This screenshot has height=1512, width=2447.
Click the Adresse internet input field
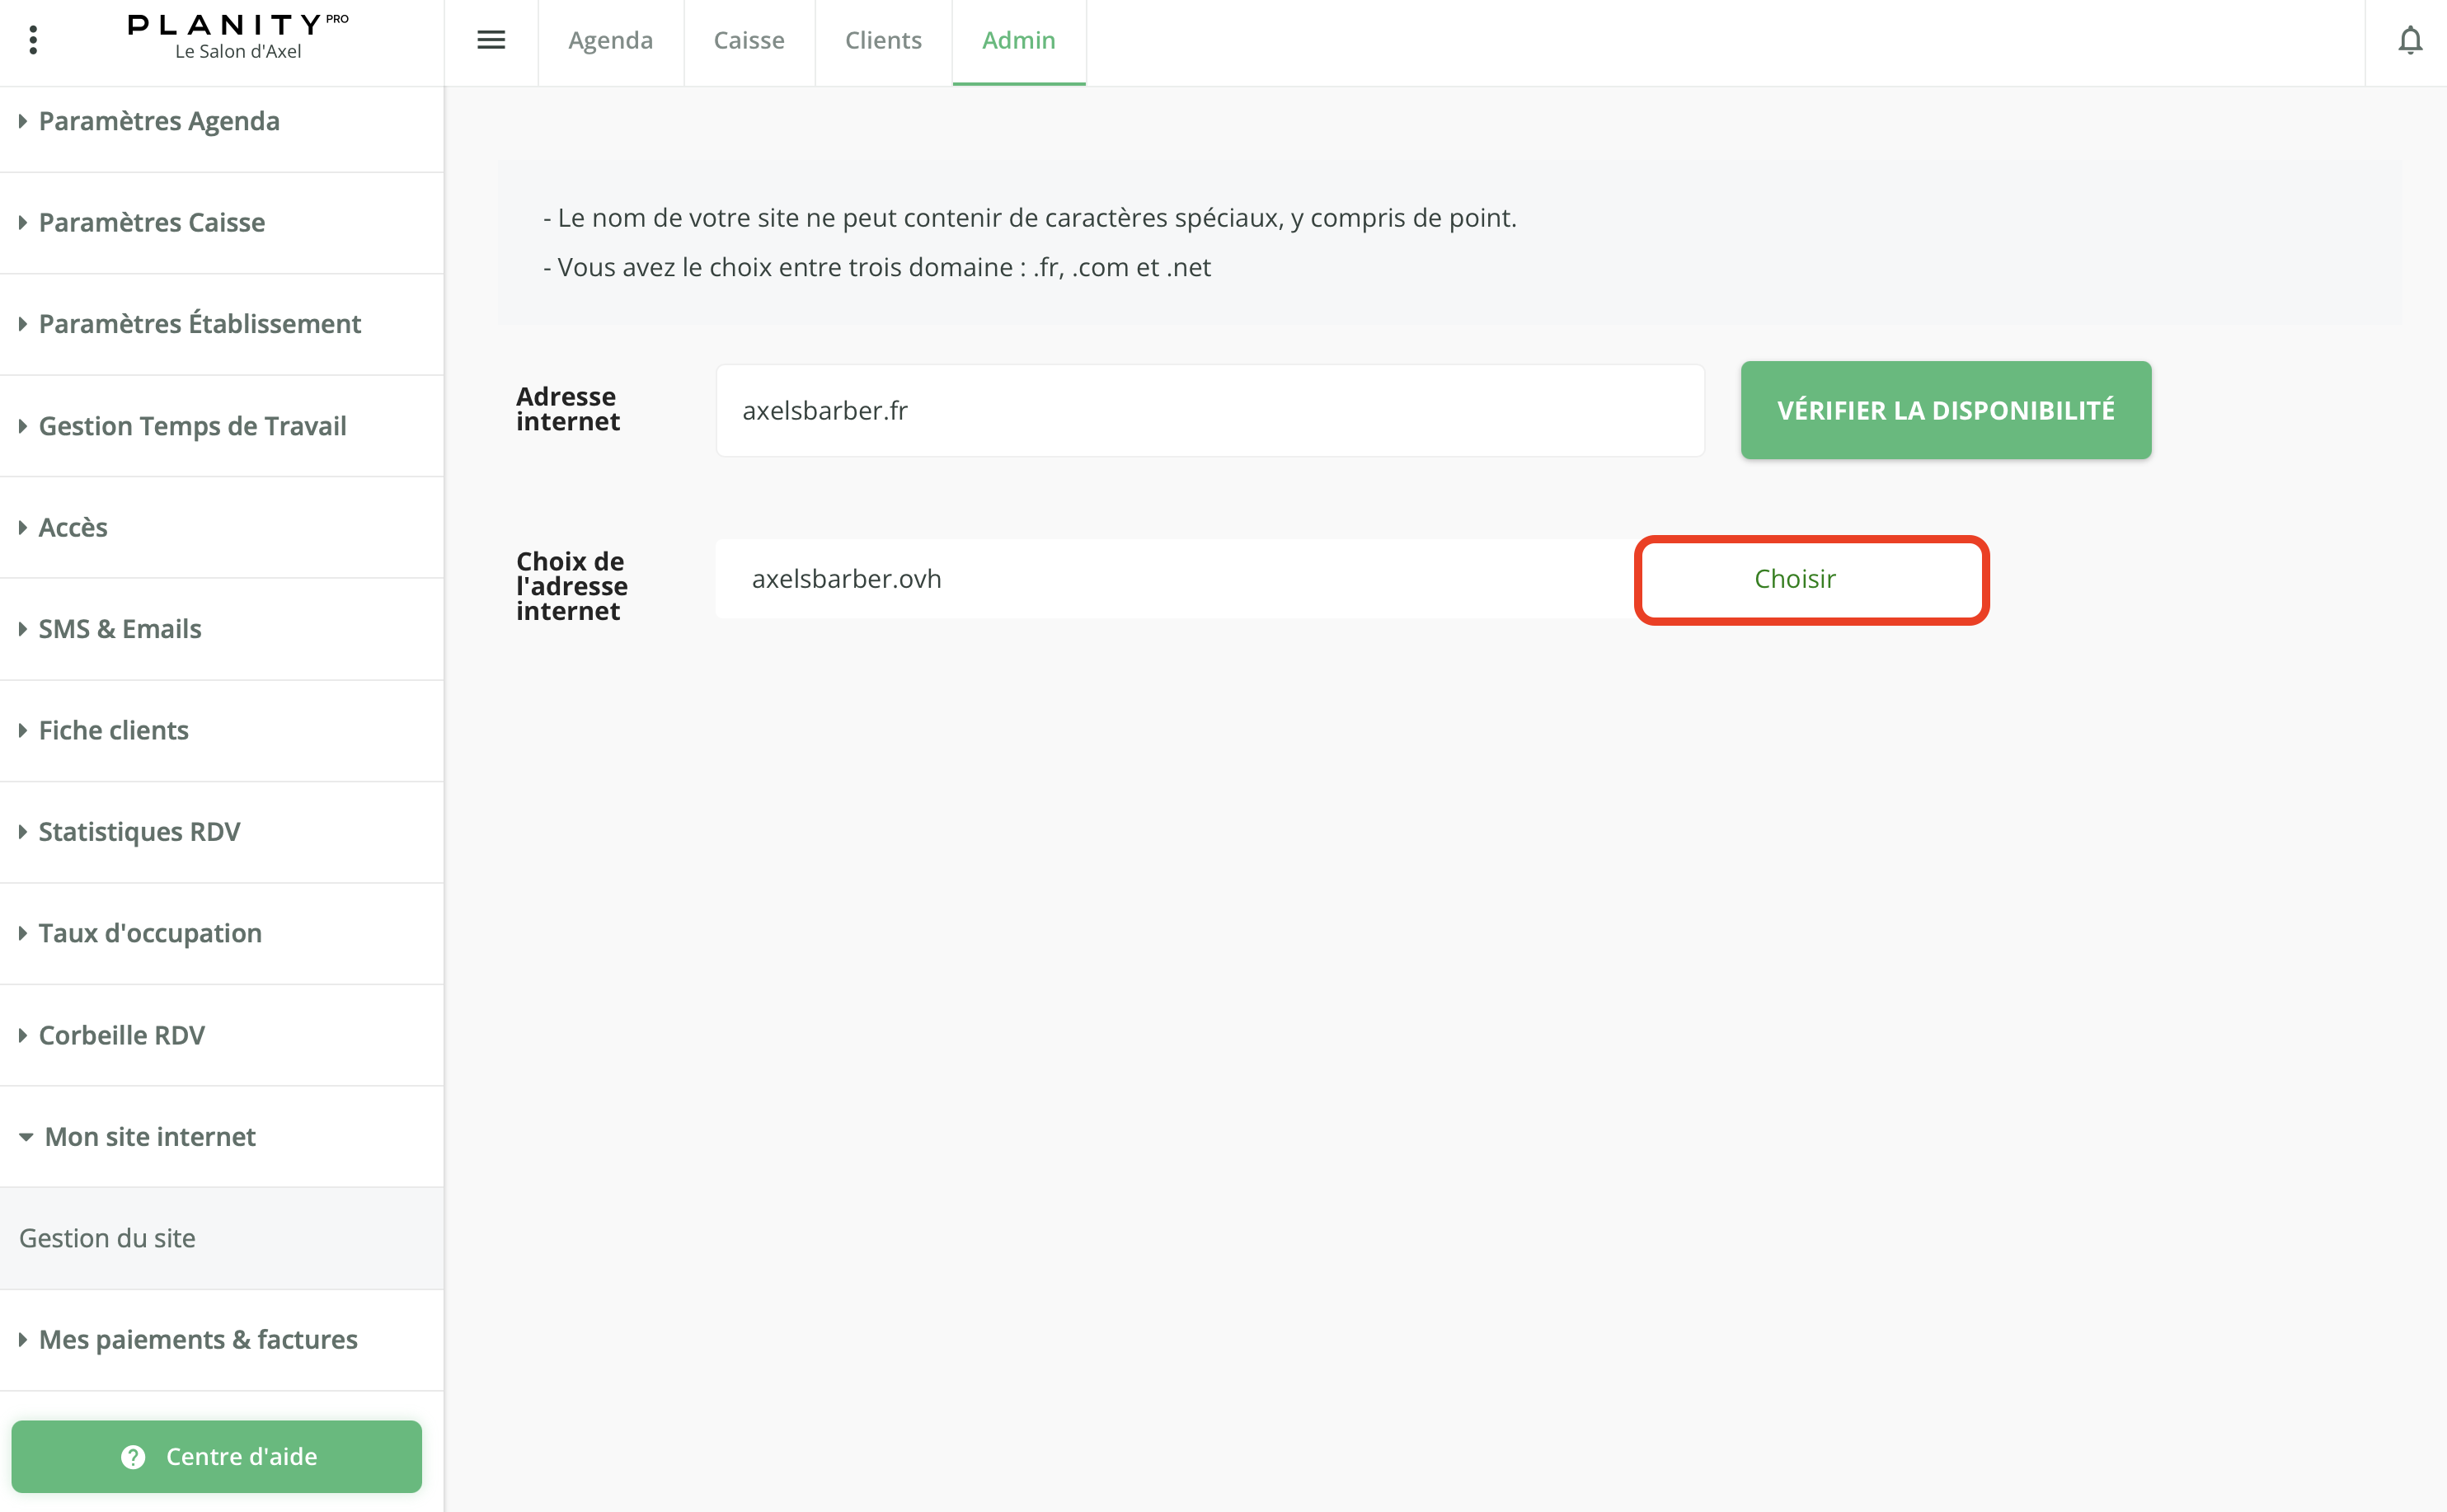click(1209, 411)
